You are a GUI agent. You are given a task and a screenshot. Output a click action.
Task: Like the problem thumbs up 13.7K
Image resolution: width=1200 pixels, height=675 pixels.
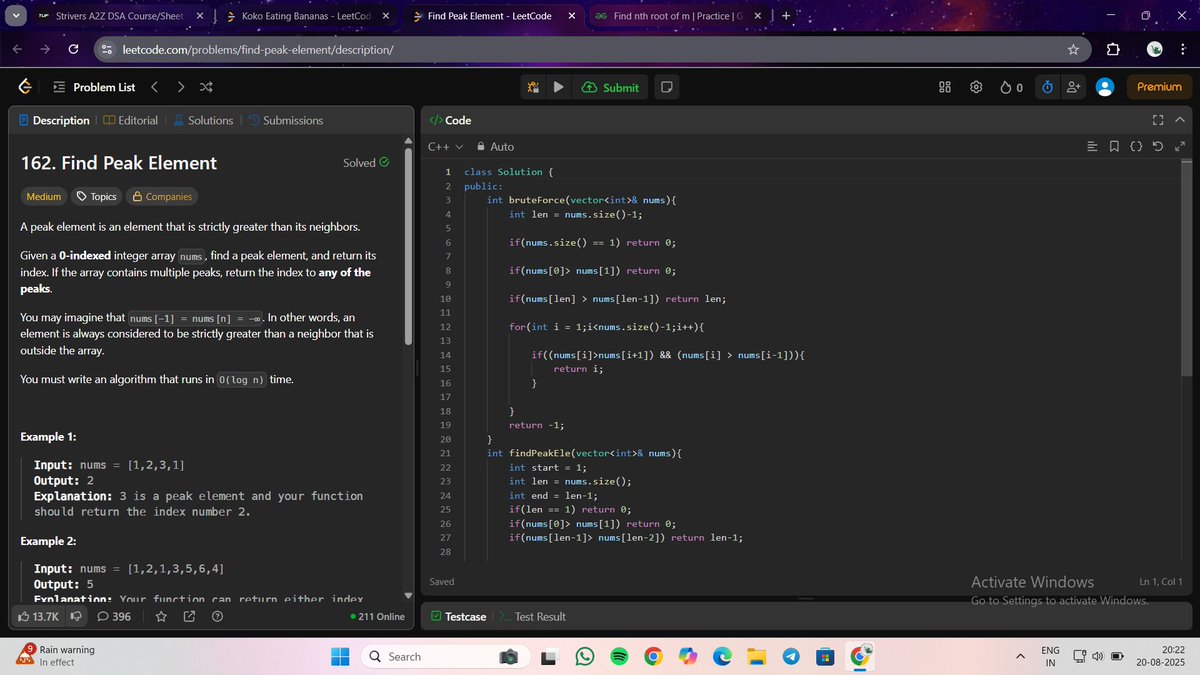39,617
